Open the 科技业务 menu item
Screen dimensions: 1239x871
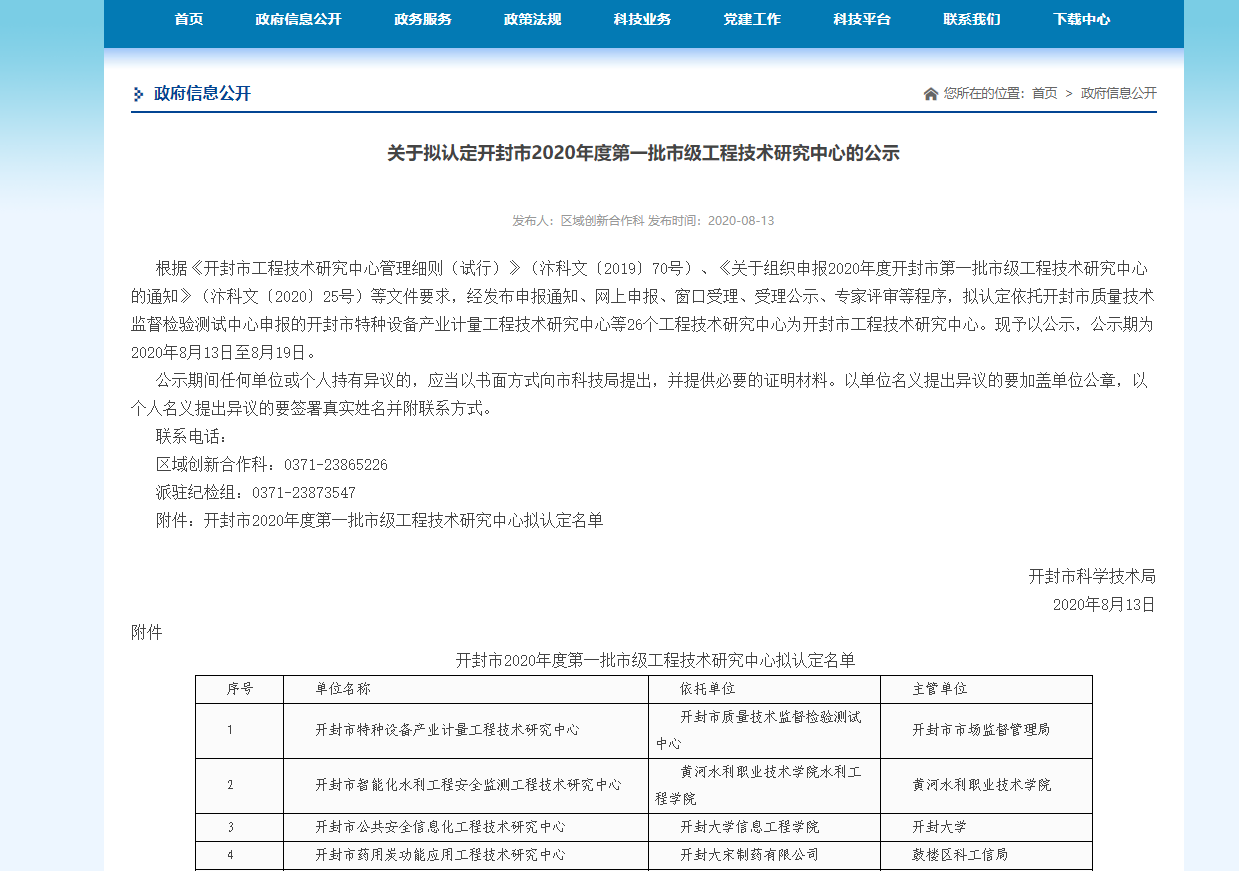pyautogui.click(x=642, y=19)
